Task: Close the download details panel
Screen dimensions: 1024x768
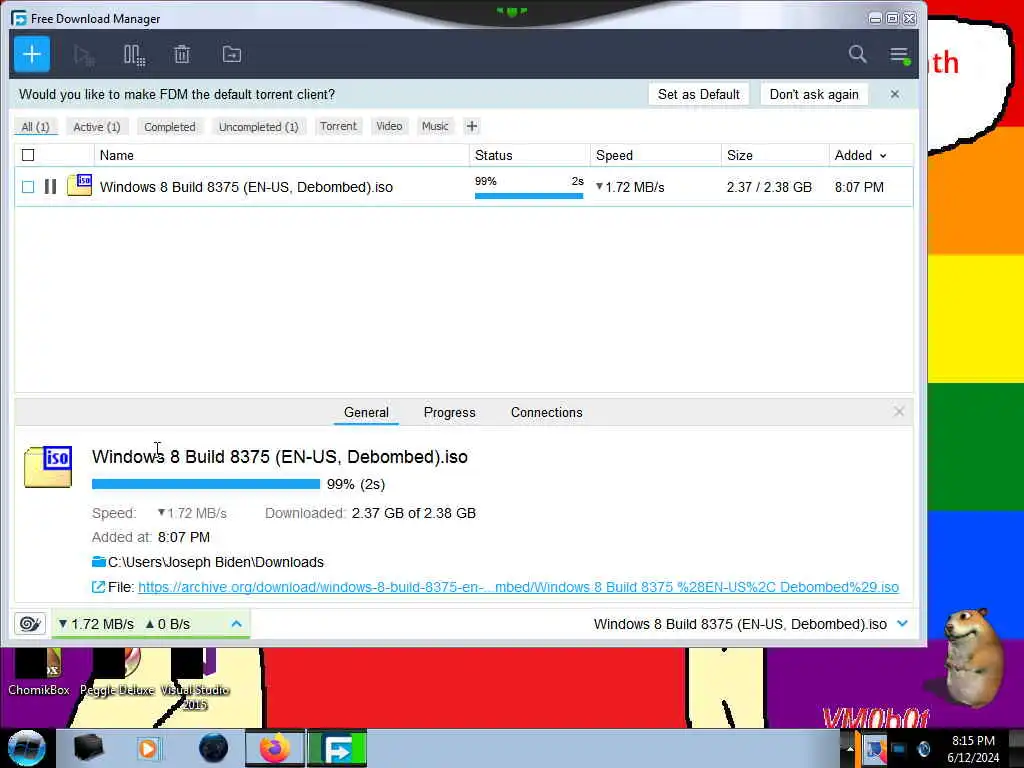Action: pos(899,411)
